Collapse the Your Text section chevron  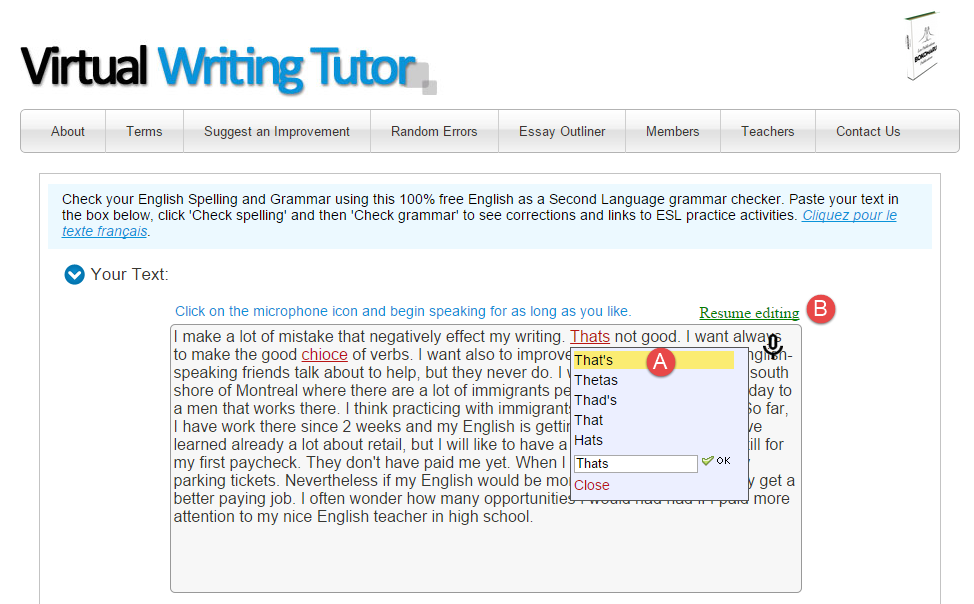coord(75,274)
